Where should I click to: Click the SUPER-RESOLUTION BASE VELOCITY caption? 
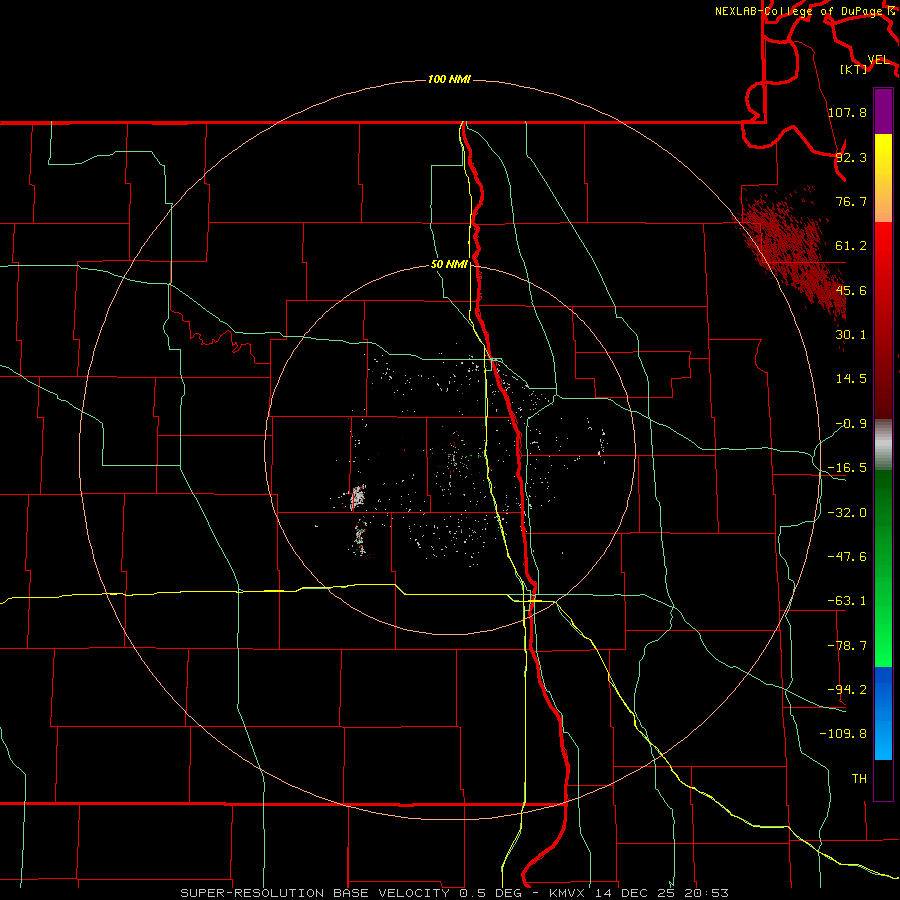click(x=315, y=893)
